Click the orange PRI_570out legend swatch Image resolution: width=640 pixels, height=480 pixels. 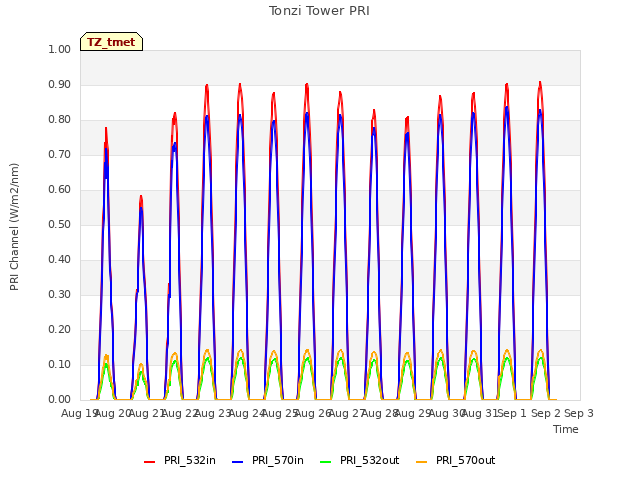tap(422, 462)
